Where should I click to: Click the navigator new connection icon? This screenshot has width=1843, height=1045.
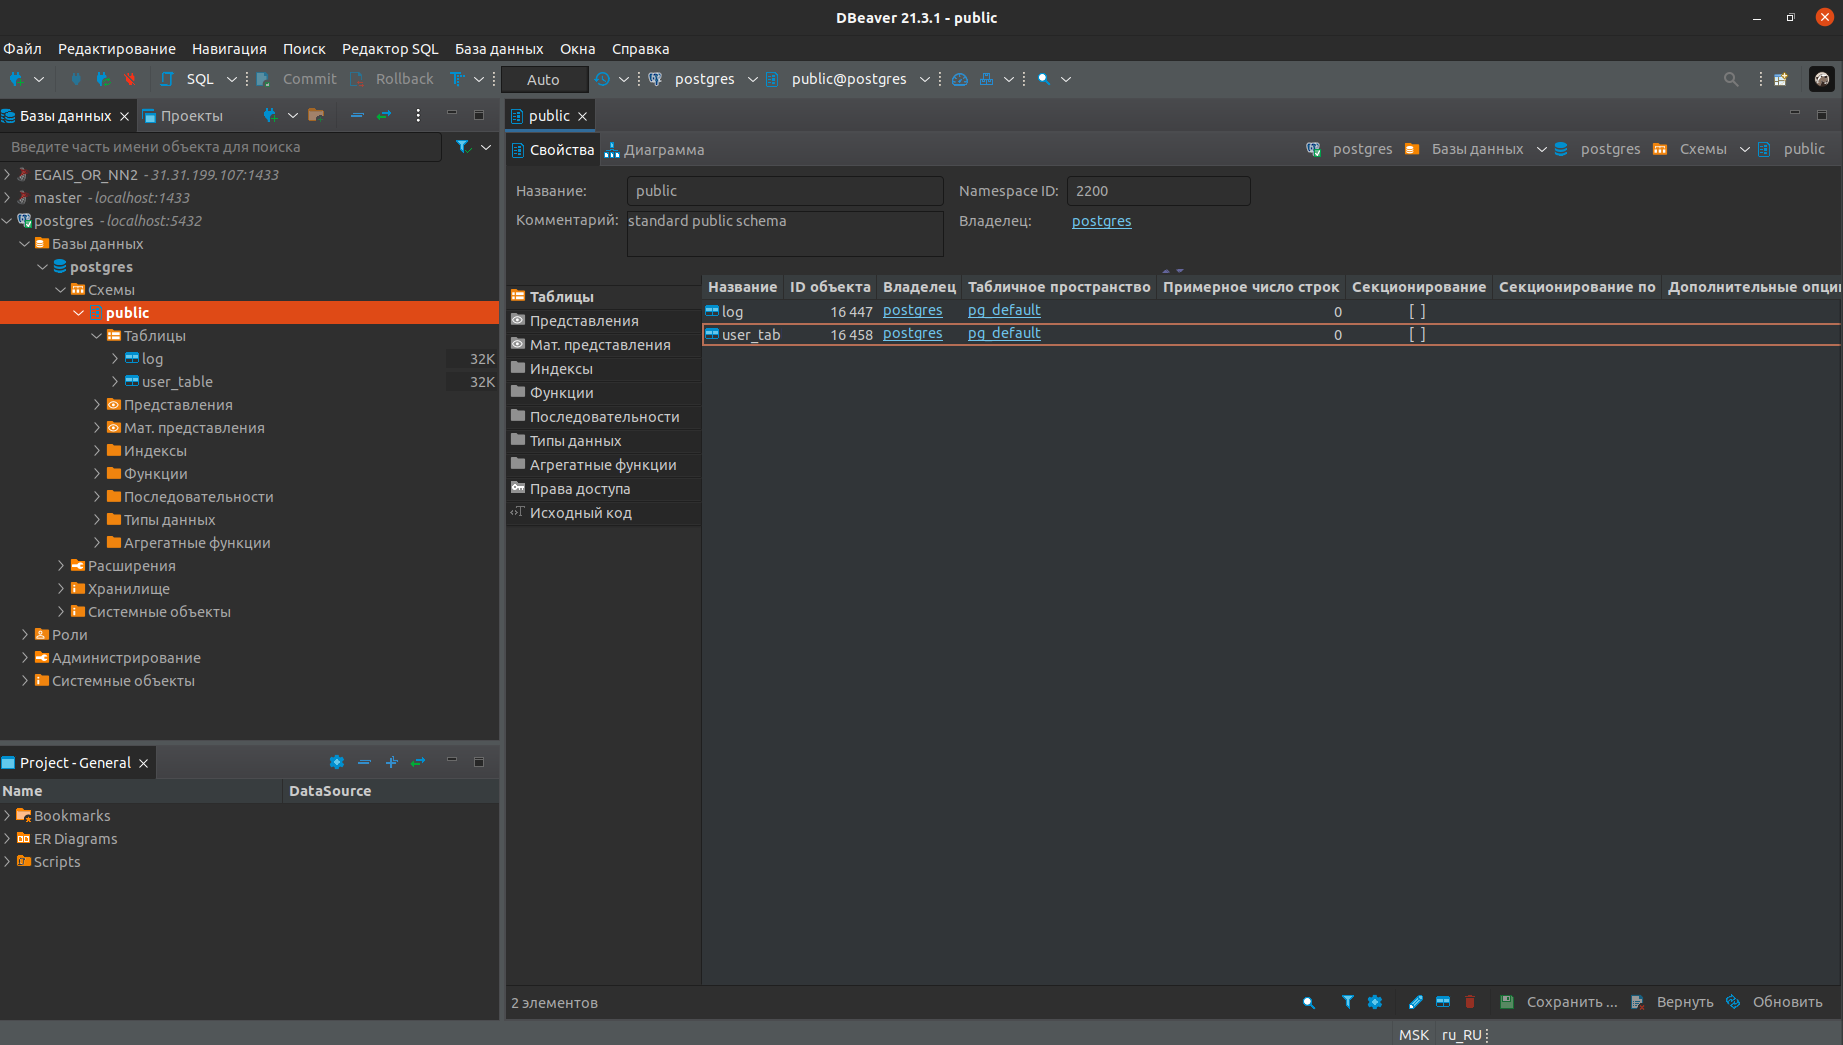click(x=270, y=115)
